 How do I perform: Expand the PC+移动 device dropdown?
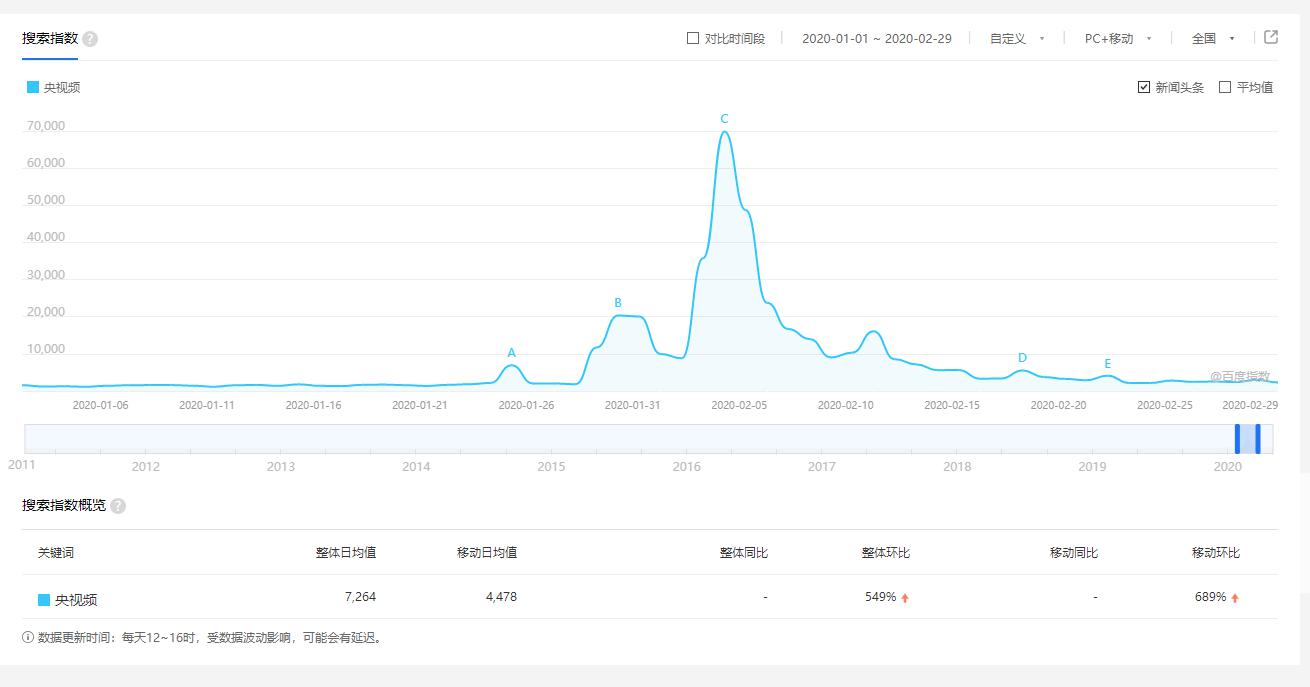click(x=1118, y=39)
